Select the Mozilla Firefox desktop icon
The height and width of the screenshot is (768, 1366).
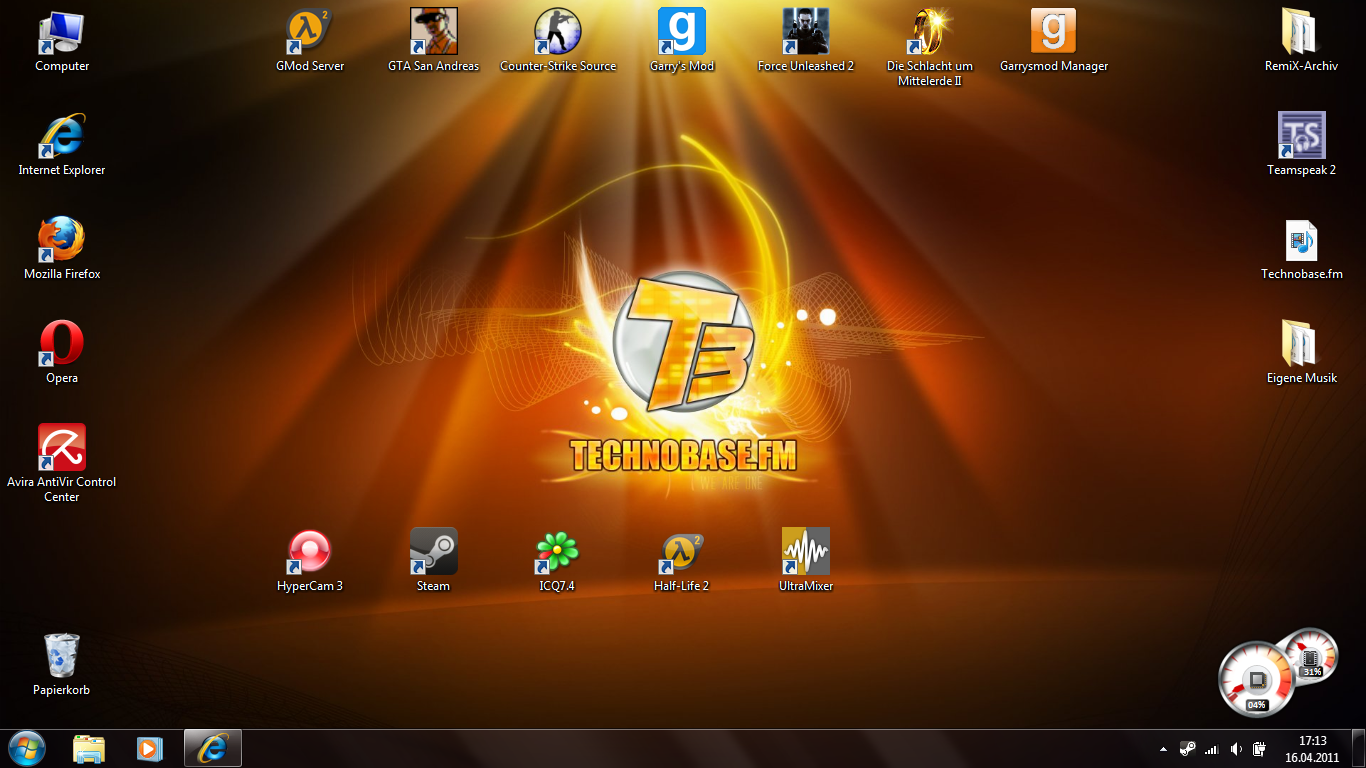click(x=62, y=241)
